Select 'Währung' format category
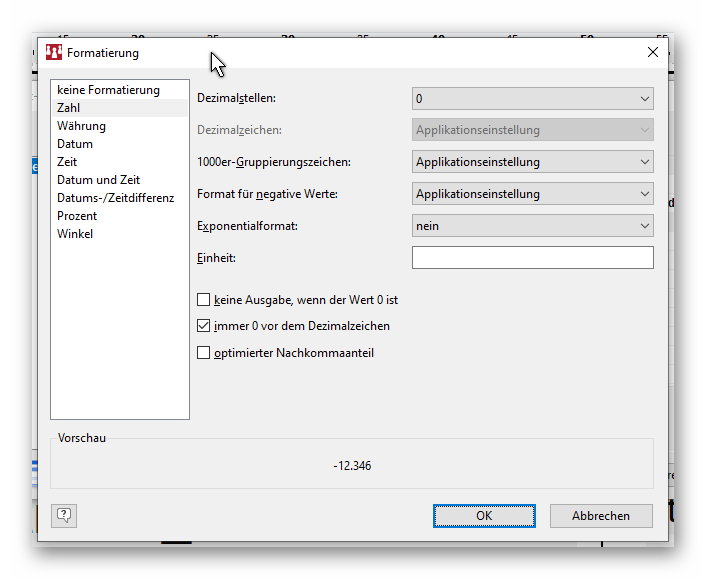This screenshot has height=579, width=706. [x=81, y=126]
